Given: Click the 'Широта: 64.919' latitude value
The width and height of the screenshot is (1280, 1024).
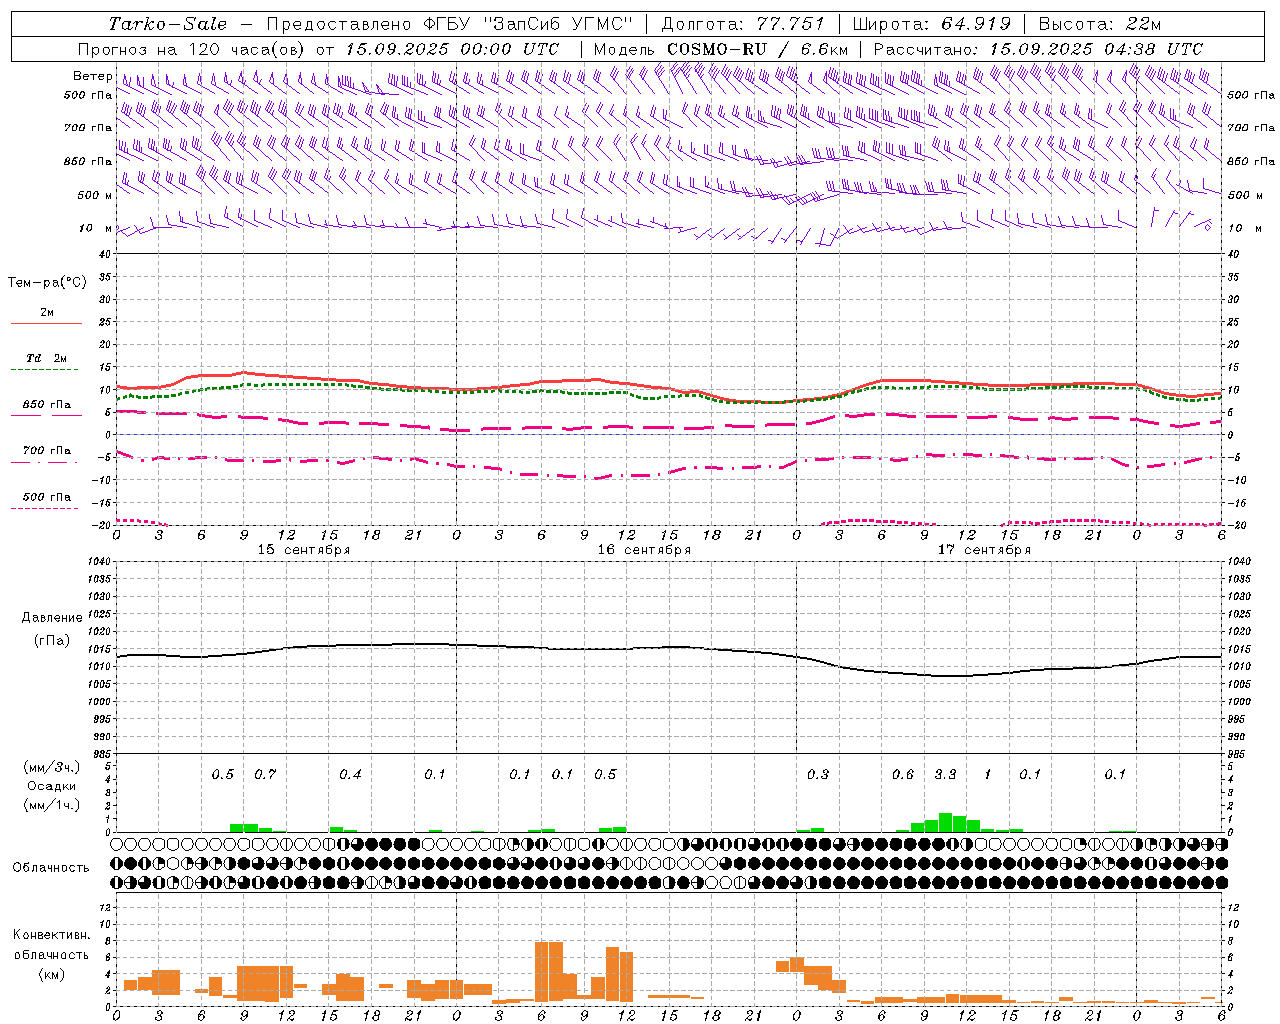Looking at the screenshot, I should tap(931, 24).
